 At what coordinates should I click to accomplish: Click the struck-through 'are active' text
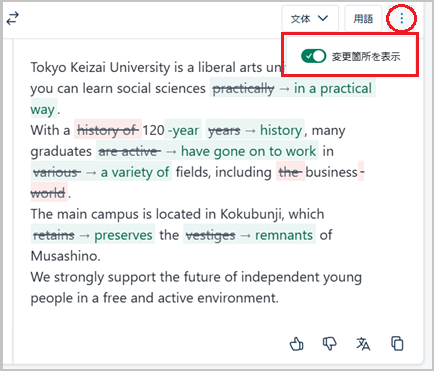pyautogui.click(x=130, y=151)
